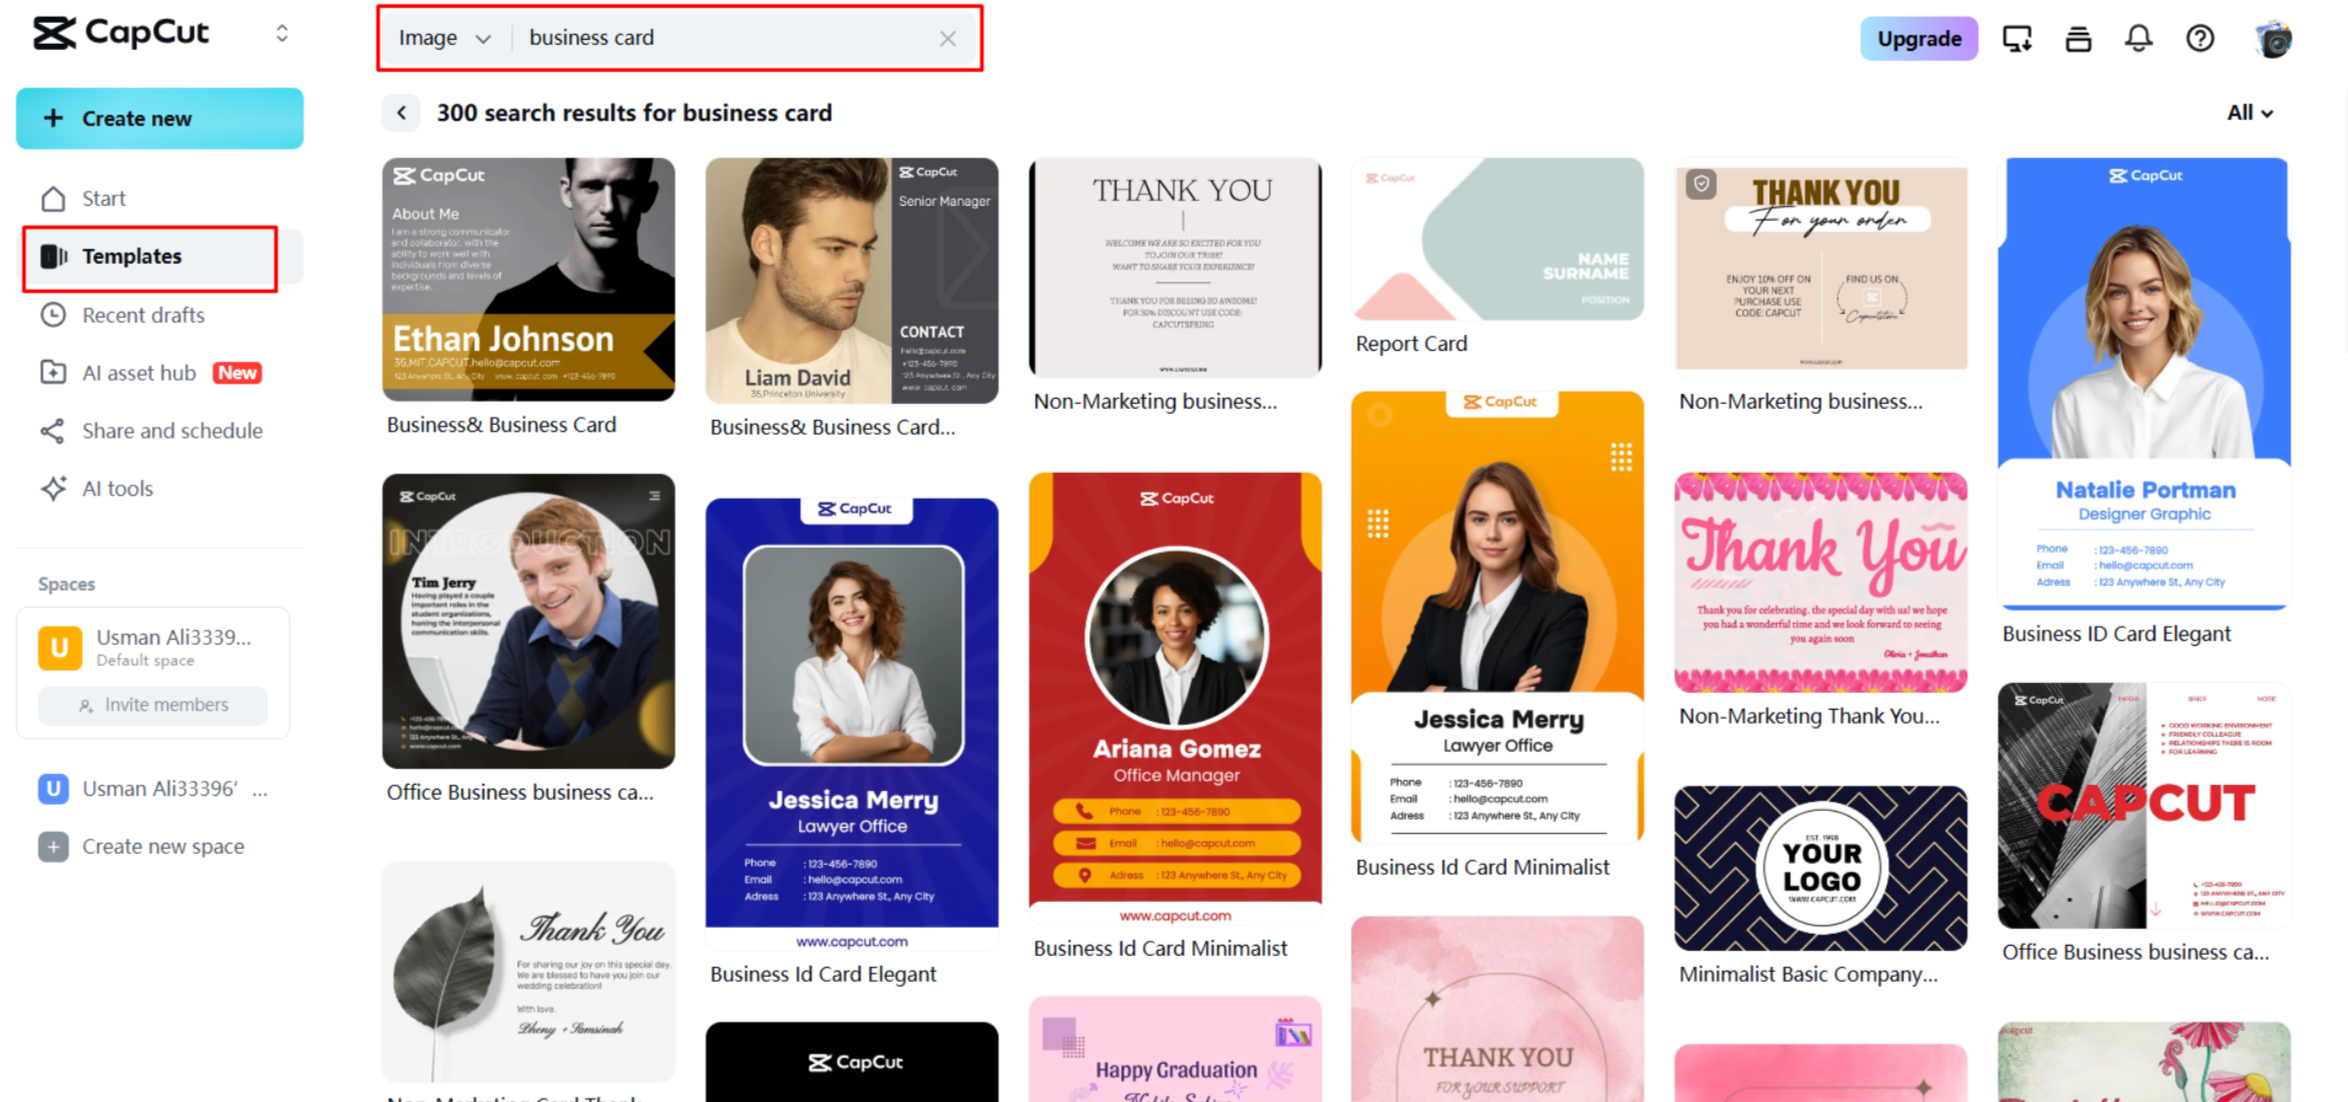
Task: Click the CapCut logo
Action: pyautogui.click(x=120, y=33)
